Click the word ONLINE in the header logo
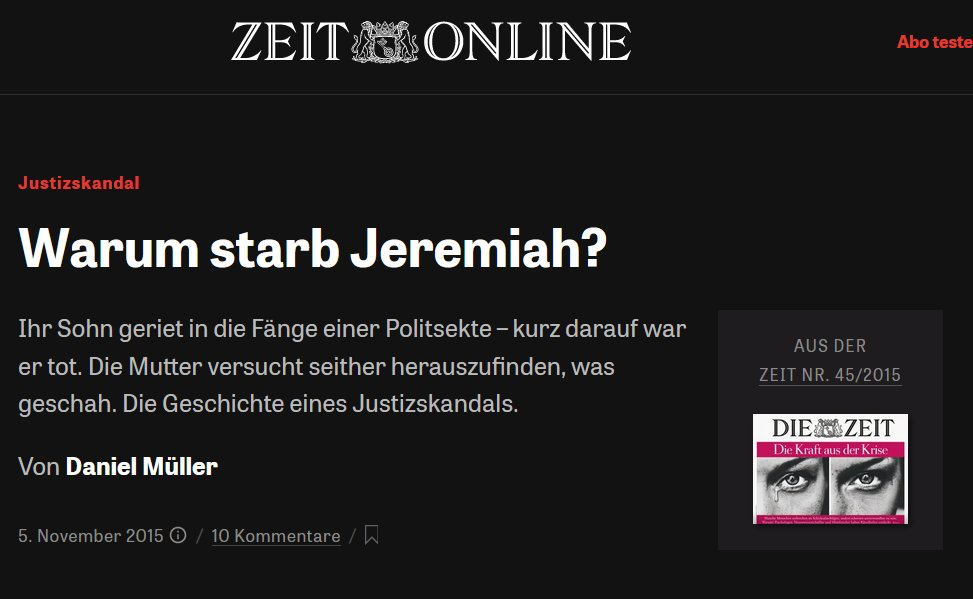The height and width of the screenshot is (599, 973). (x=527, y=42)
